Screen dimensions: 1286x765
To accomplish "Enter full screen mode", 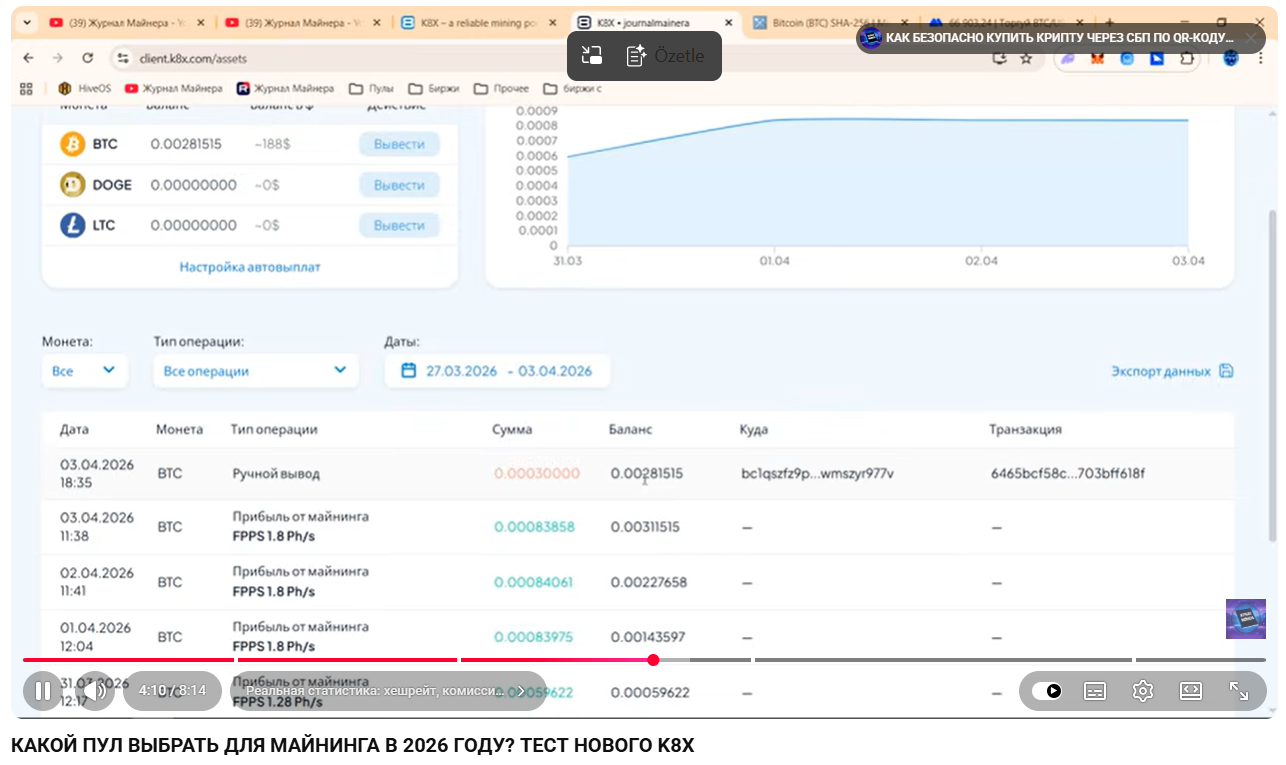I will 1239,691.
